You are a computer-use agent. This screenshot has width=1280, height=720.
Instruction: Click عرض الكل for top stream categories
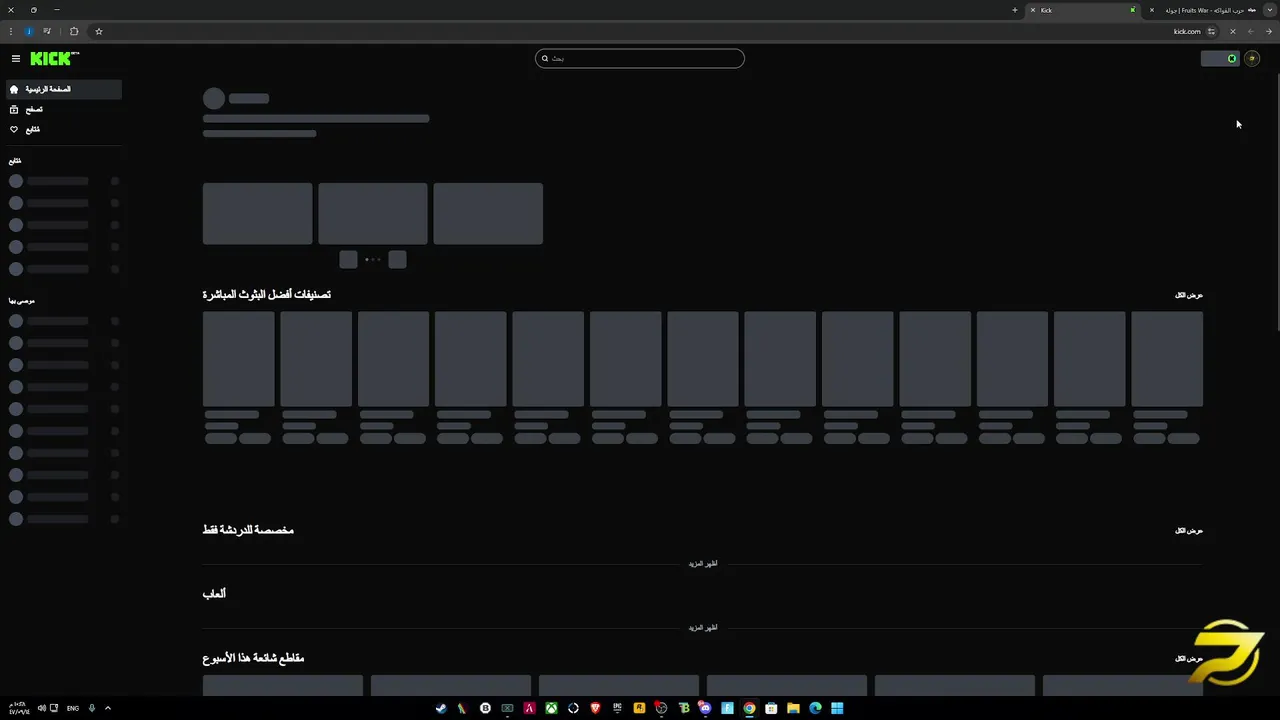[x=1188, y=295]
